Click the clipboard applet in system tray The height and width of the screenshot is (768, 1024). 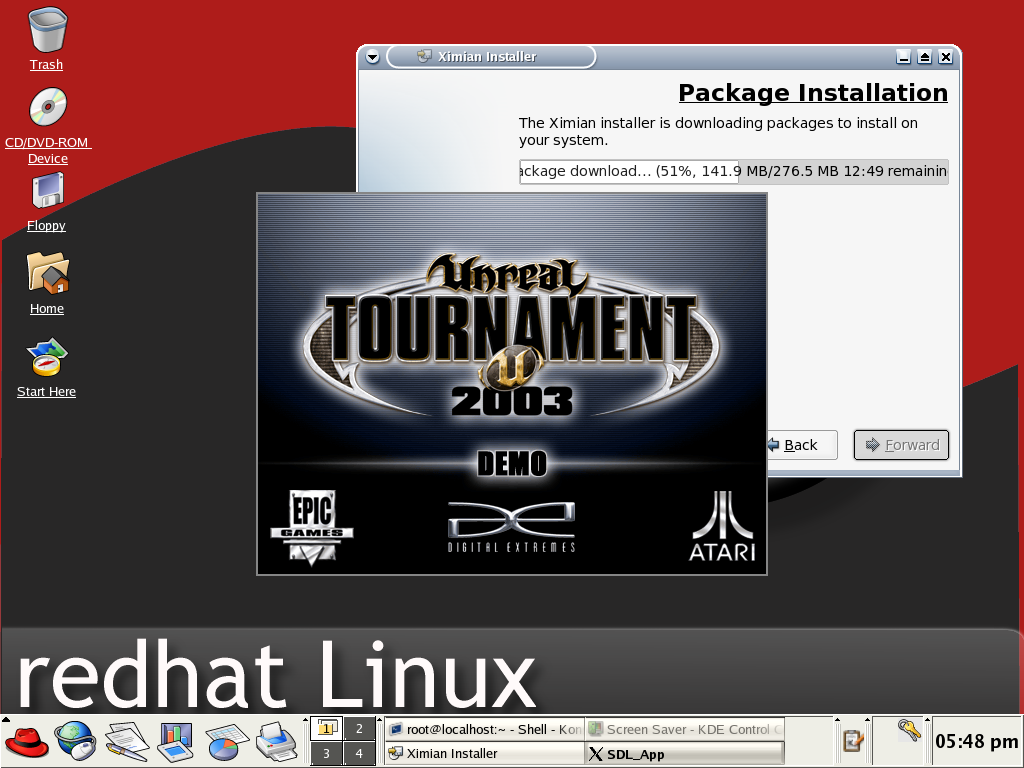tap(853, 741)
